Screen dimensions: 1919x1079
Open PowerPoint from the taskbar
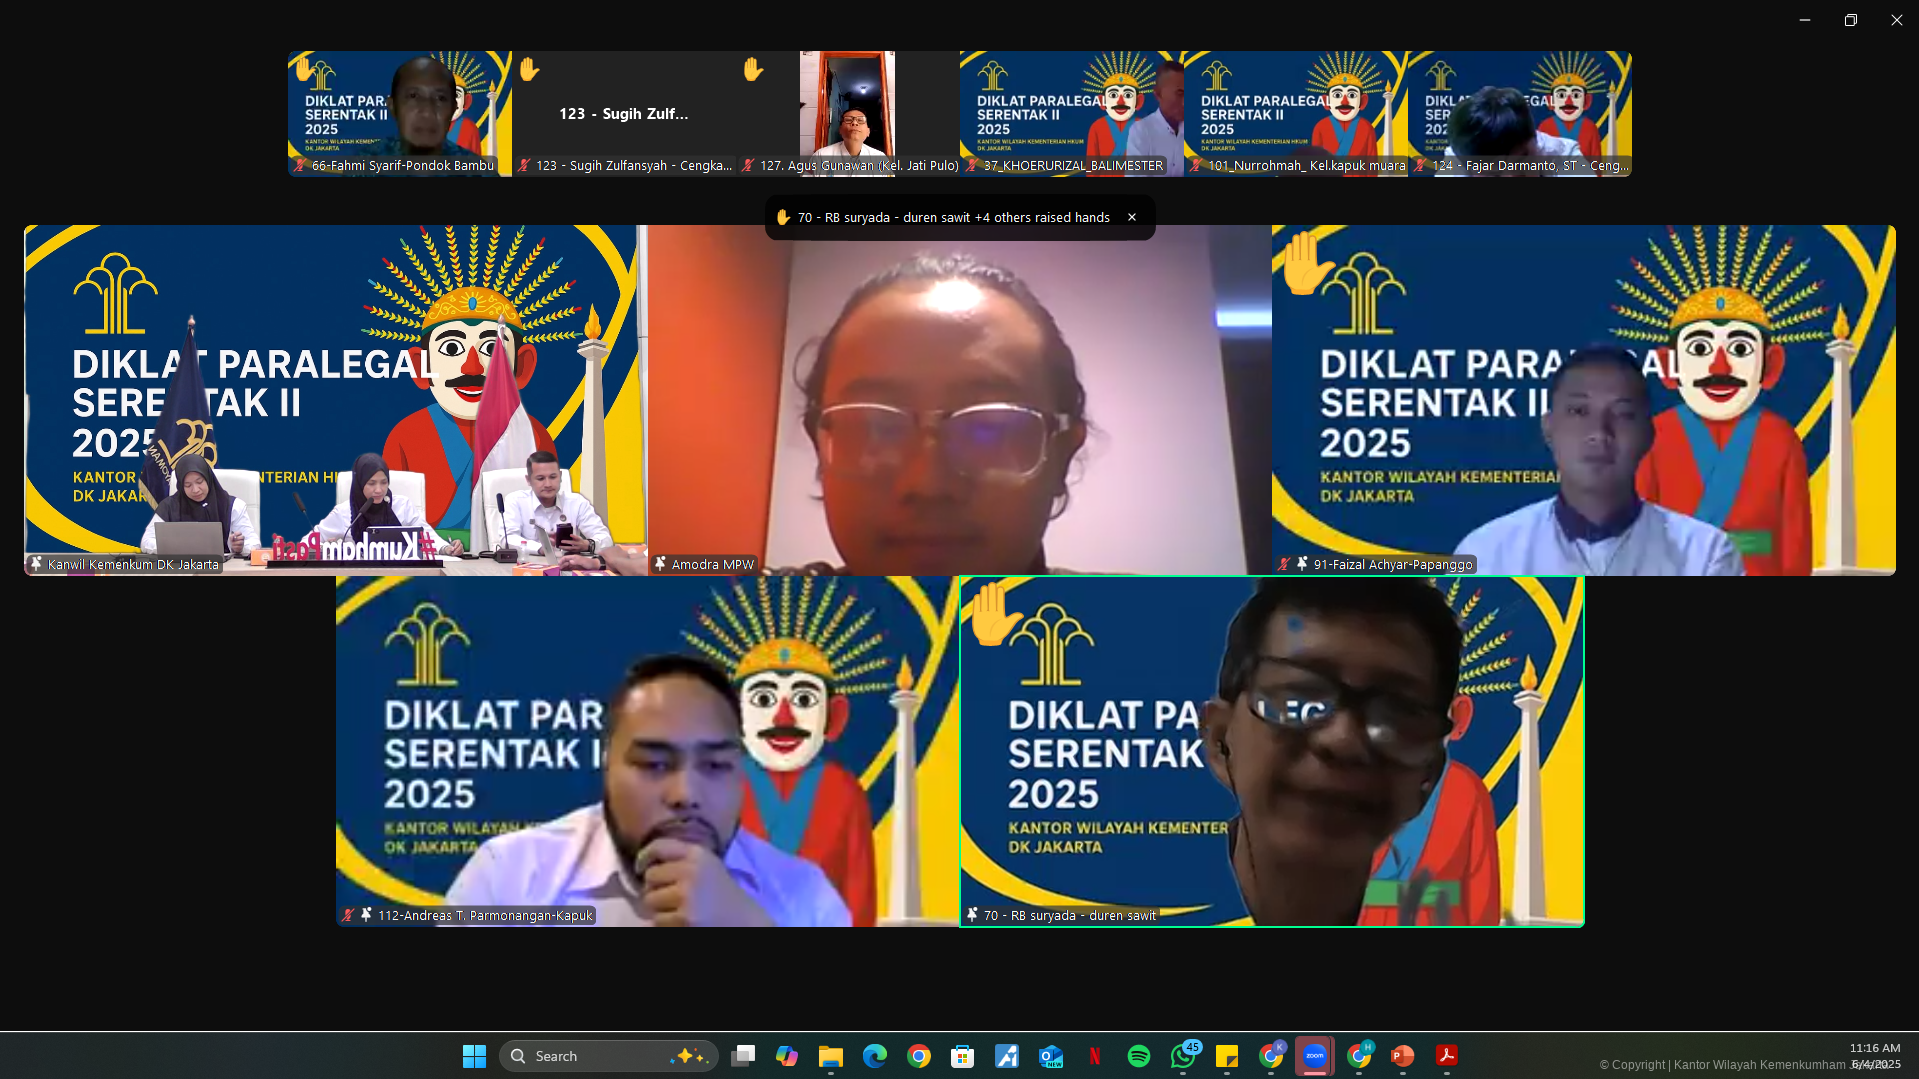[1402, 1056]
